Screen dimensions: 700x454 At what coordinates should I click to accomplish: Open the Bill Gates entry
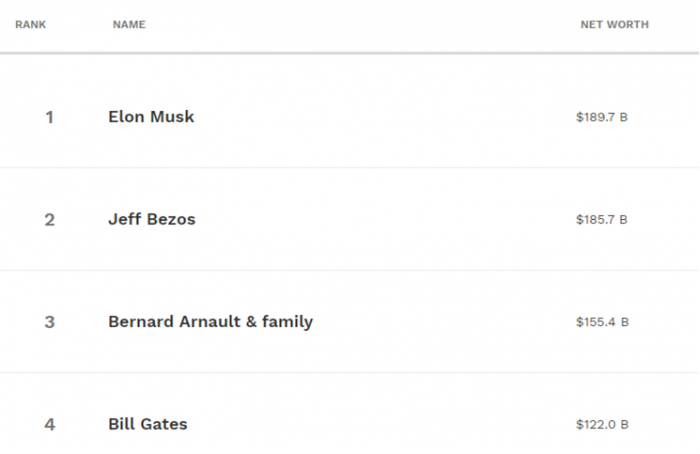click(147, 424)
